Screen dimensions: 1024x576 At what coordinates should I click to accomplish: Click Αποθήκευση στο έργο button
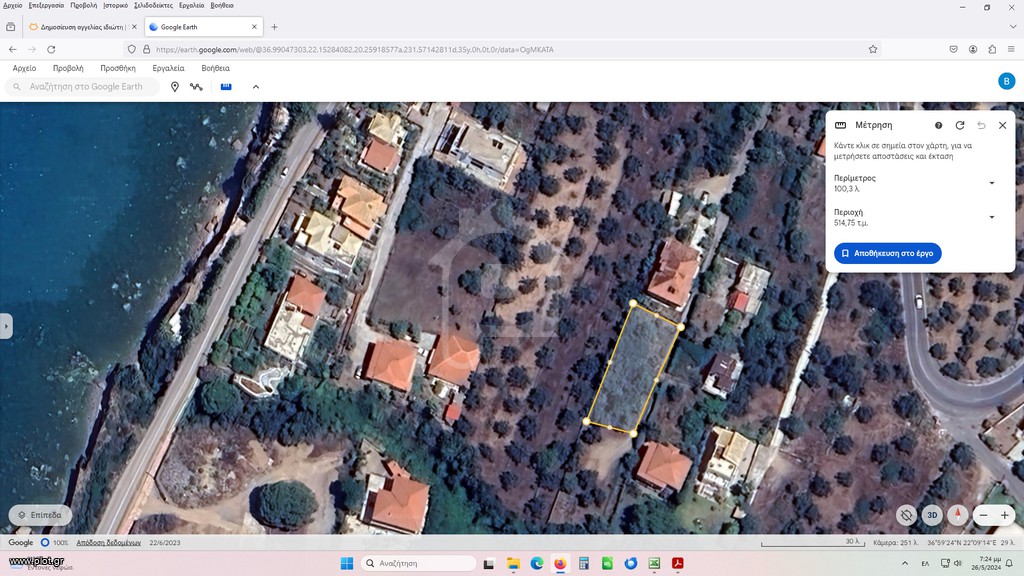coord(888,253)
